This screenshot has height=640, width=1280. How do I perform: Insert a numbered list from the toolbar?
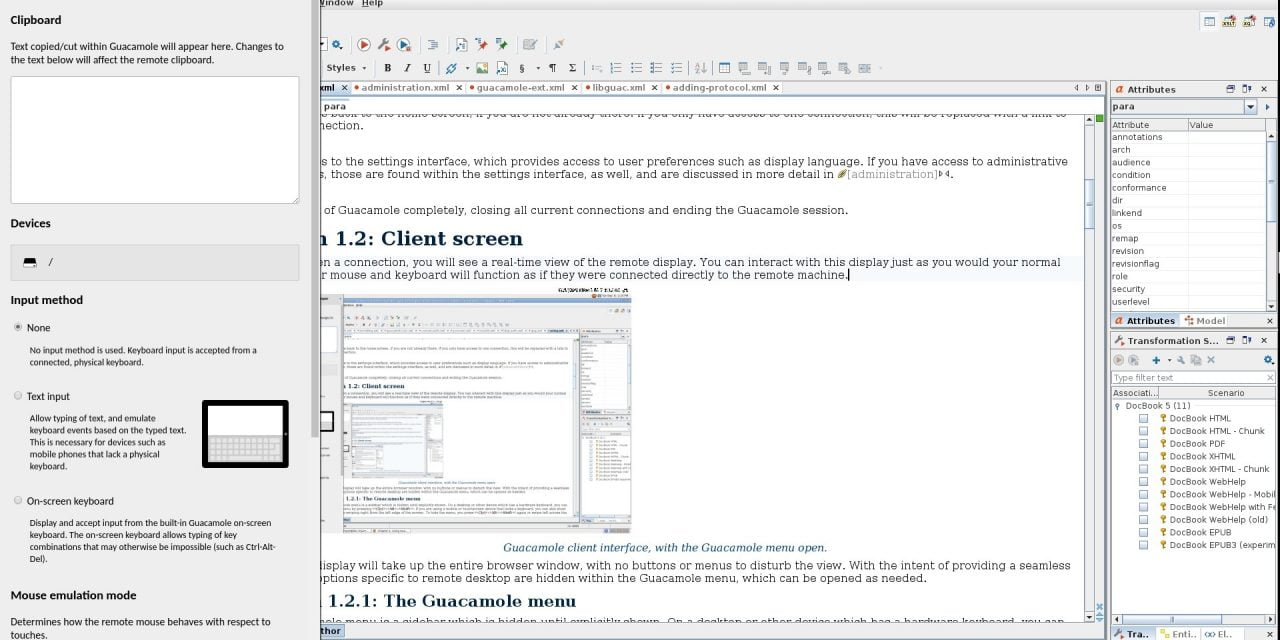pos(615,68)
